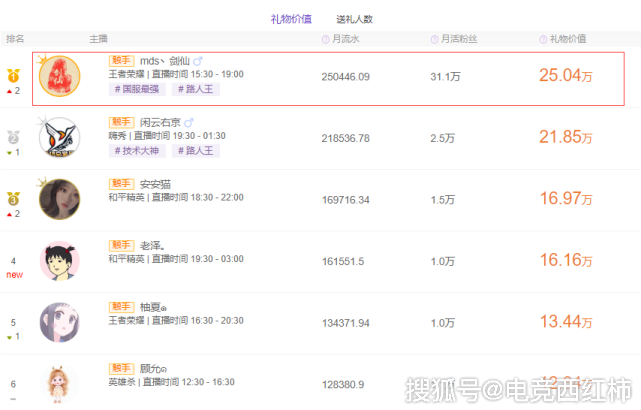Image resolution: width=641 pixels, height=410 pixels.
Task: Open the 安安猫 profile photo
Action: point(60,199)
